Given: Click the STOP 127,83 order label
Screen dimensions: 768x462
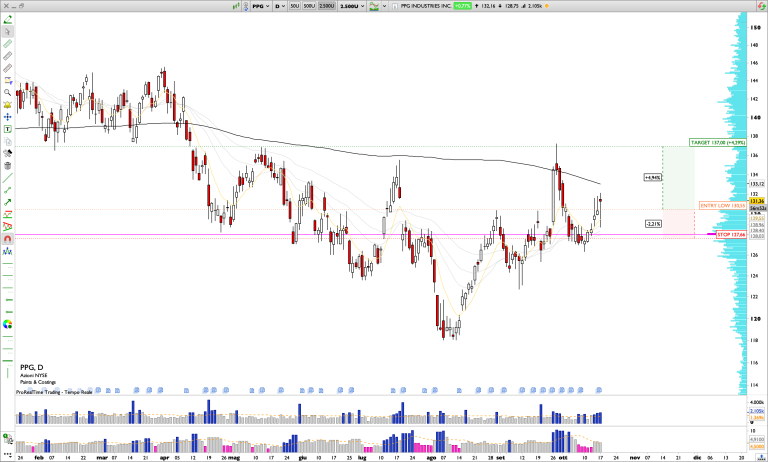Looking at the screenshot, I should (731, 235).
